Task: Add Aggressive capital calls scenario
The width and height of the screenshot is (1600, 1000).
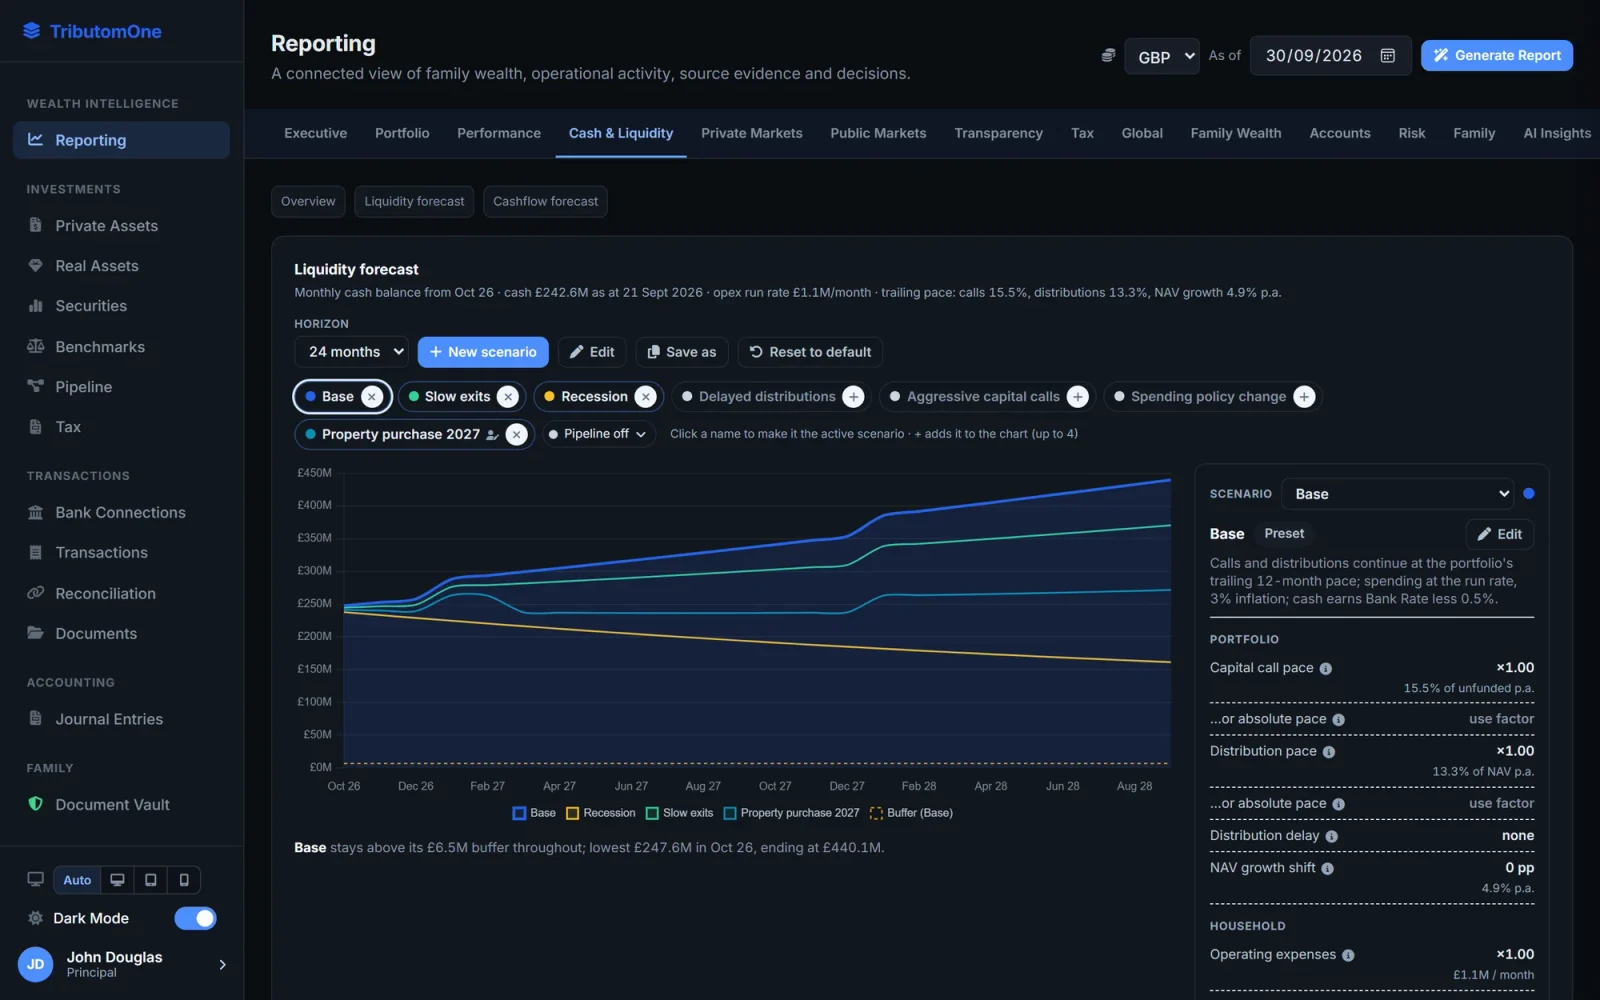Action: click(1078, 397)
